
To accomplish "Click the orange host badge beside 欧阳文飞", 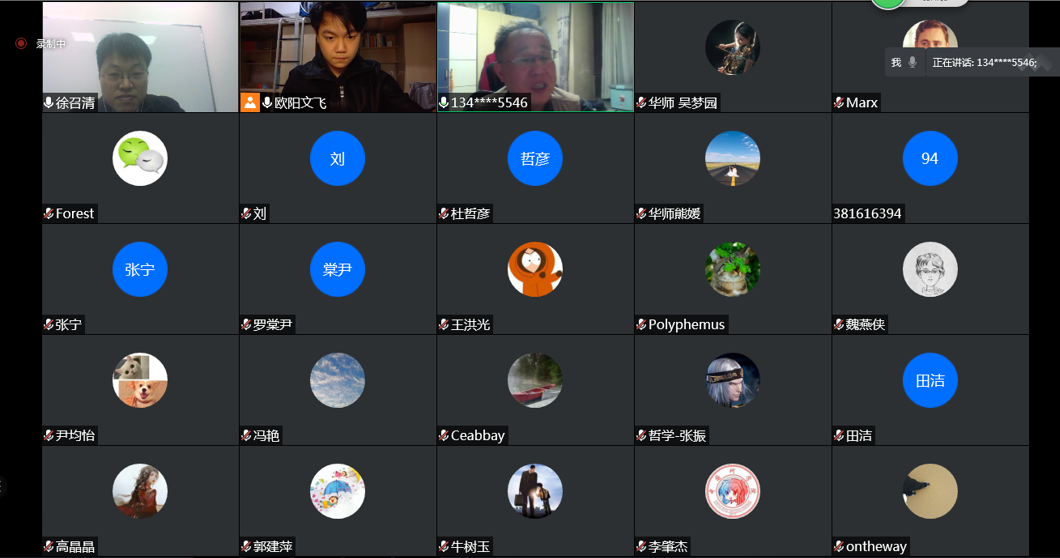I will pos(250,103).
